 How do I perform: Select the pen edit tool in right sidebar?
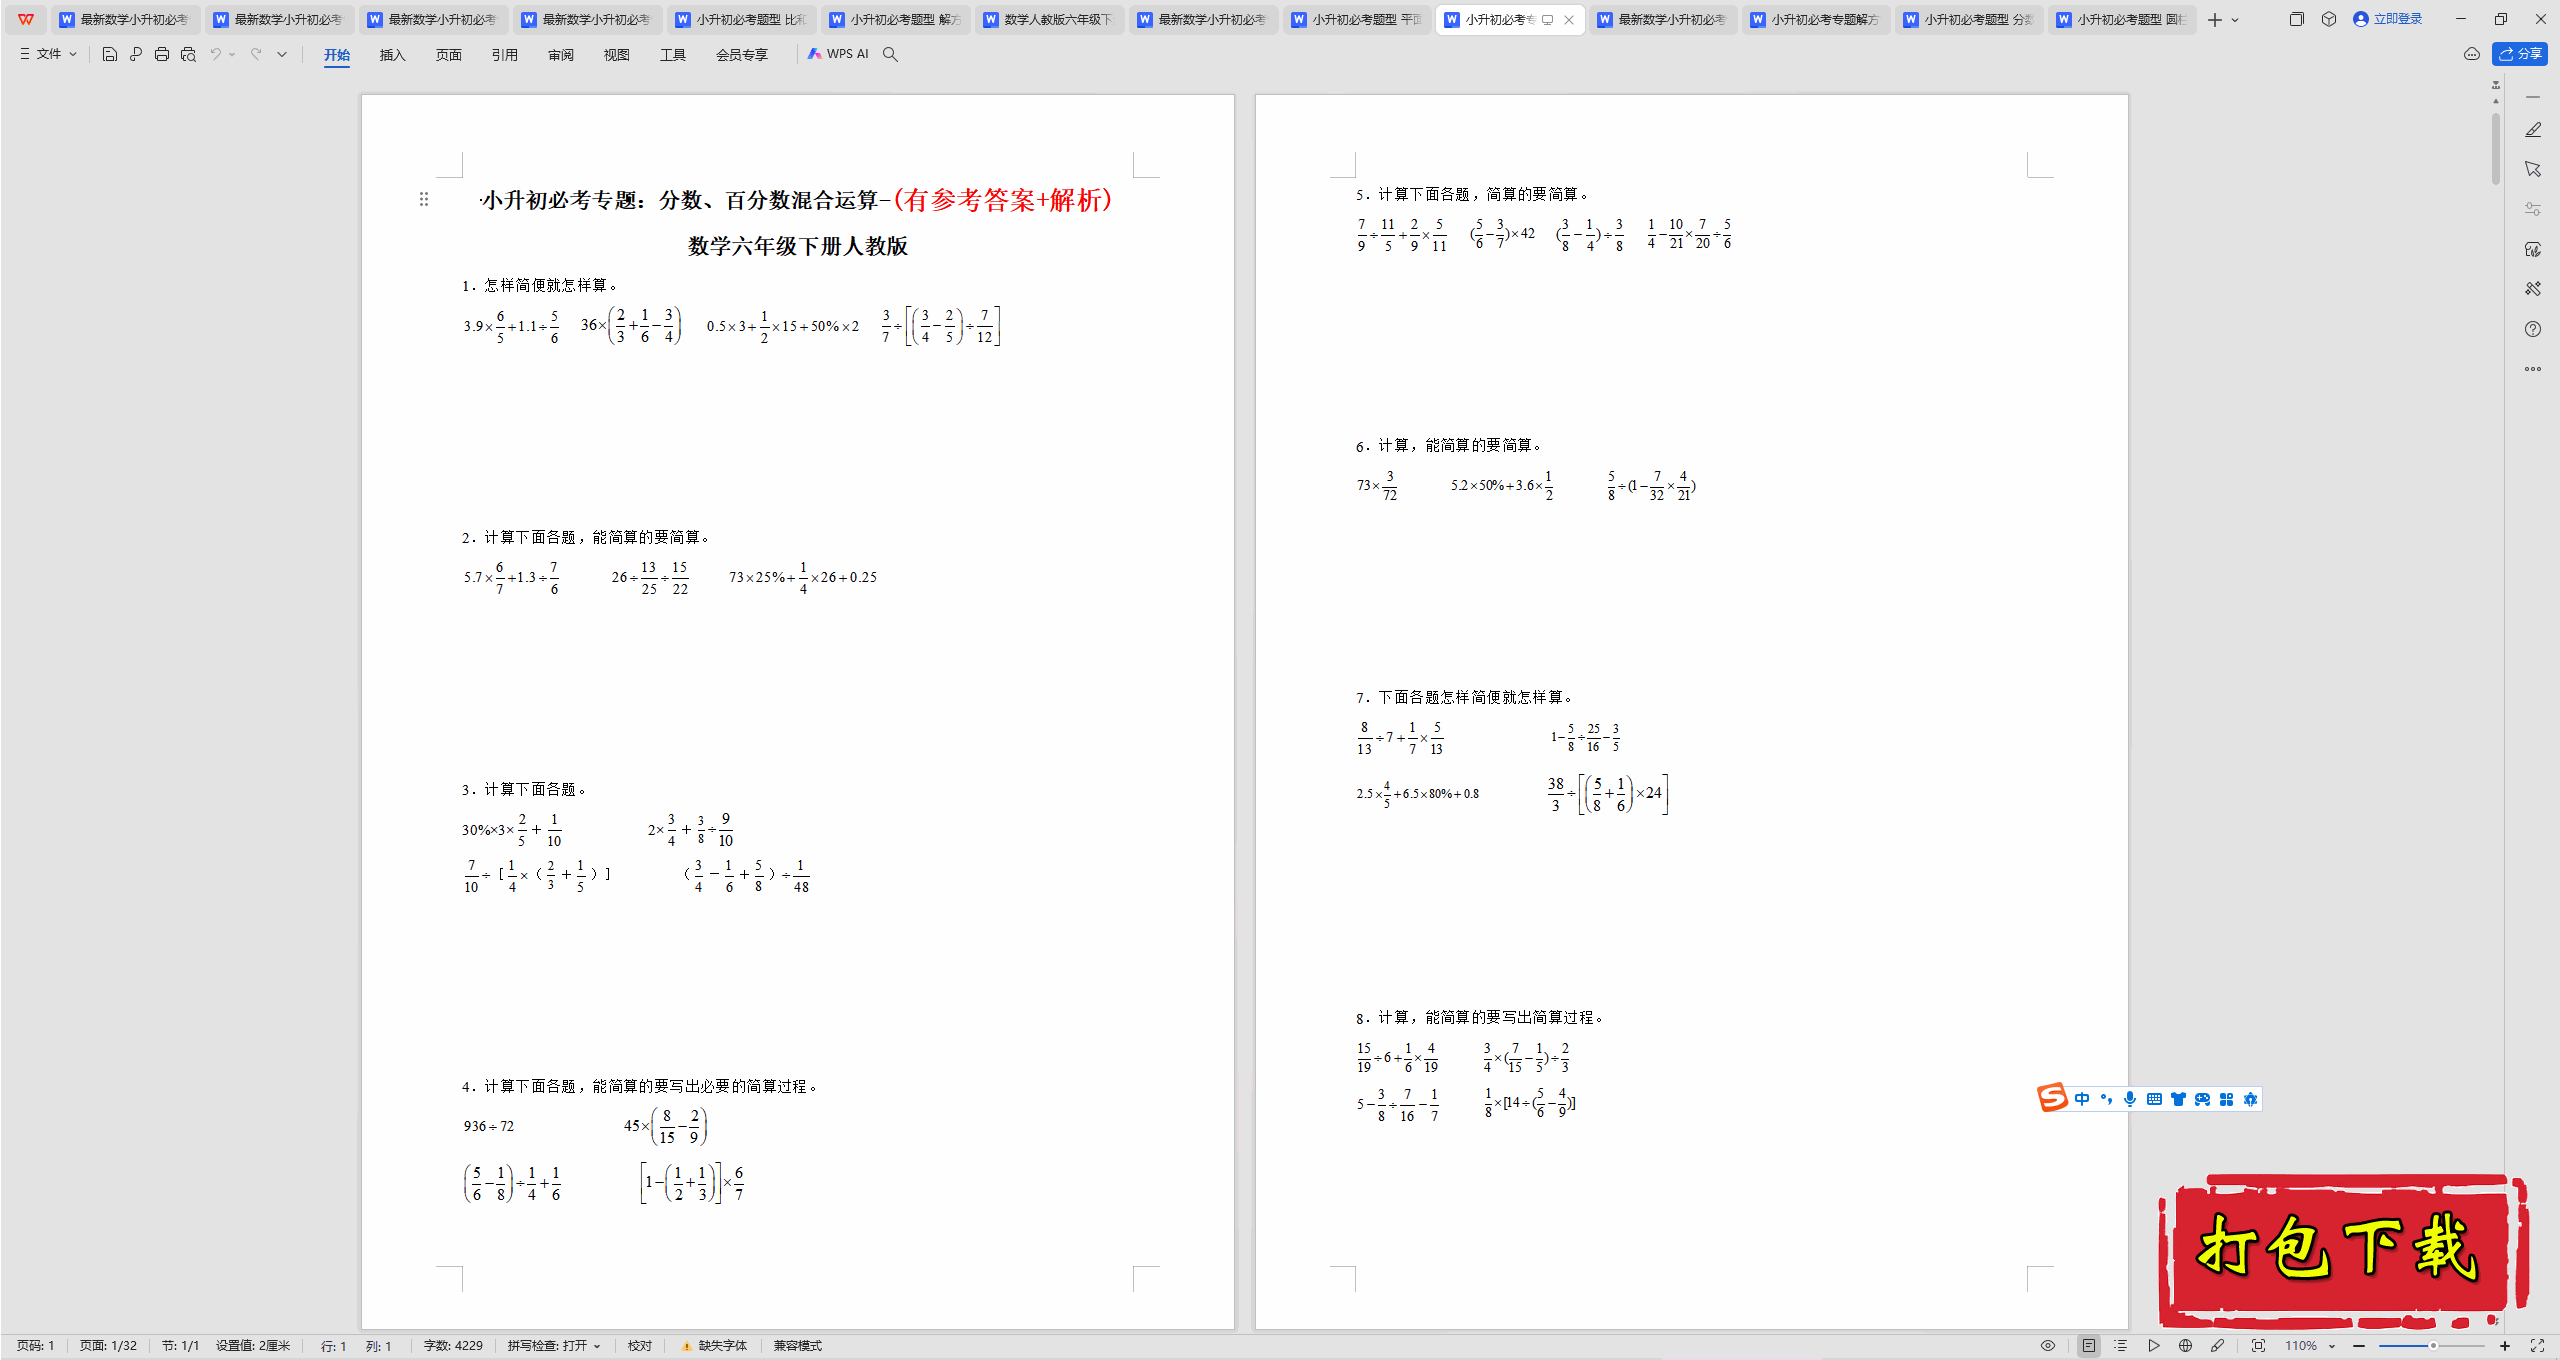pos(2533,130)
